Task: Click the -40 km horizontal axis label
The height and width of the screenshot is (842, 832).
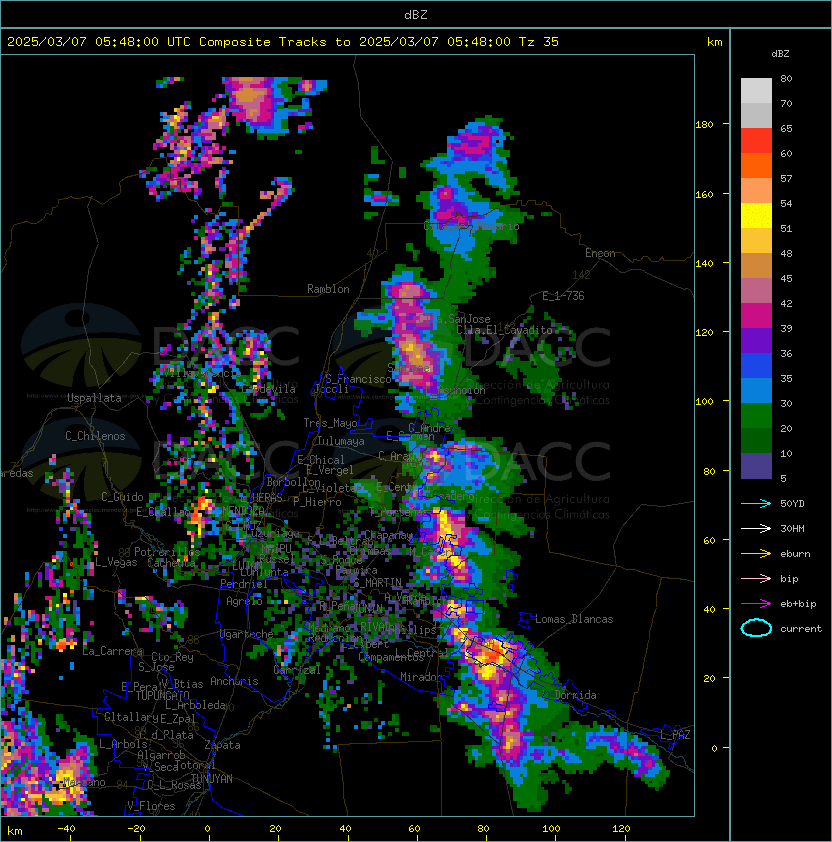Action: (x=66, y=829)
